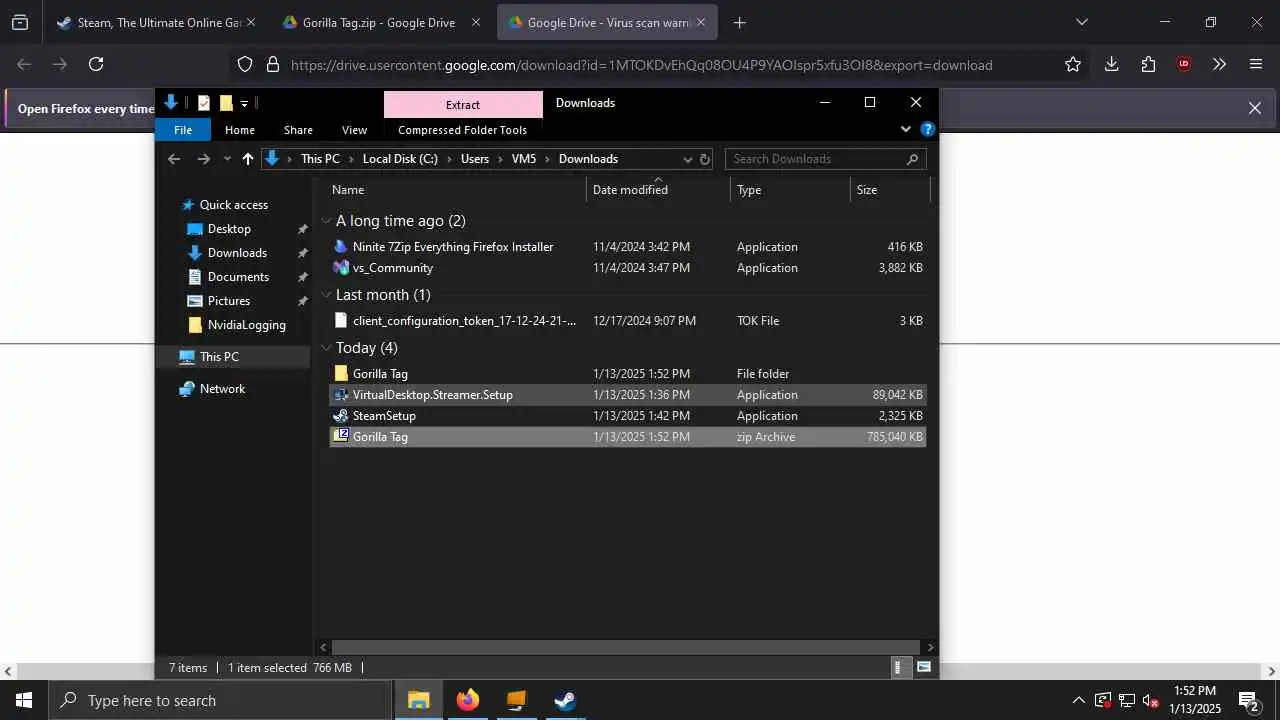
Task: Show hidden system tray icons
Action: (1078, 700)
